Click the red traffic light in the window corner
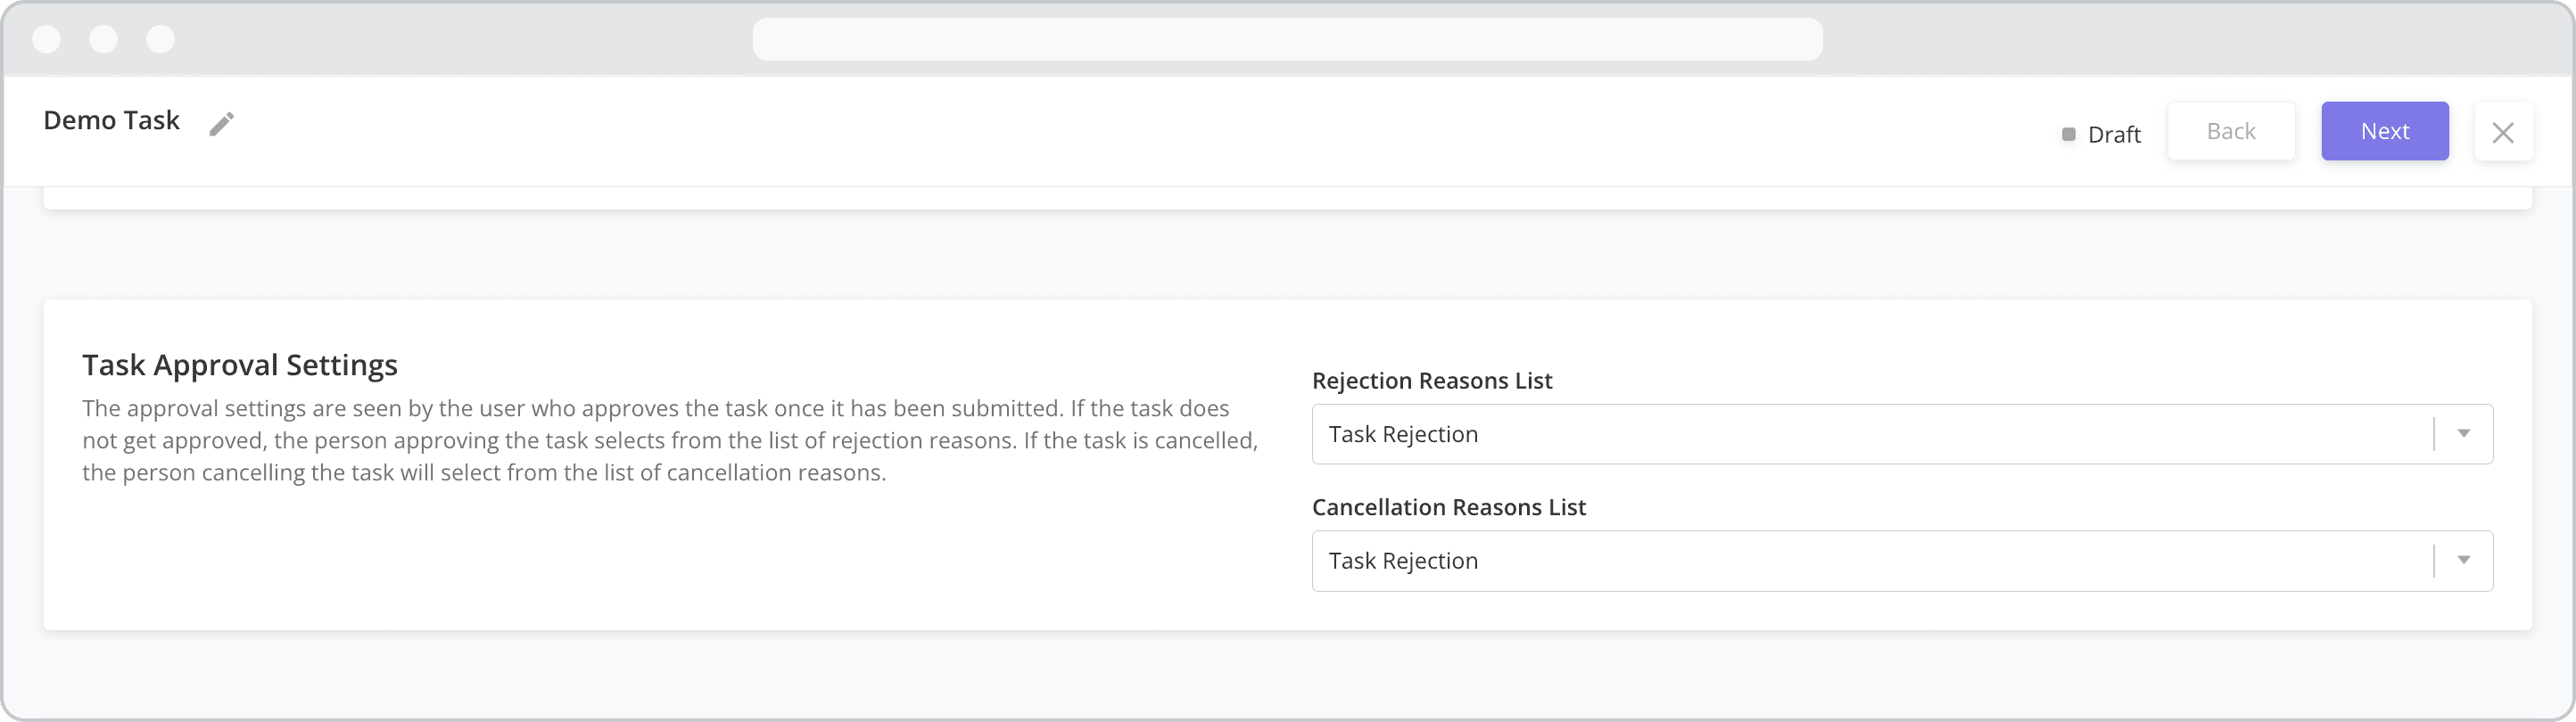 [47, 40]
